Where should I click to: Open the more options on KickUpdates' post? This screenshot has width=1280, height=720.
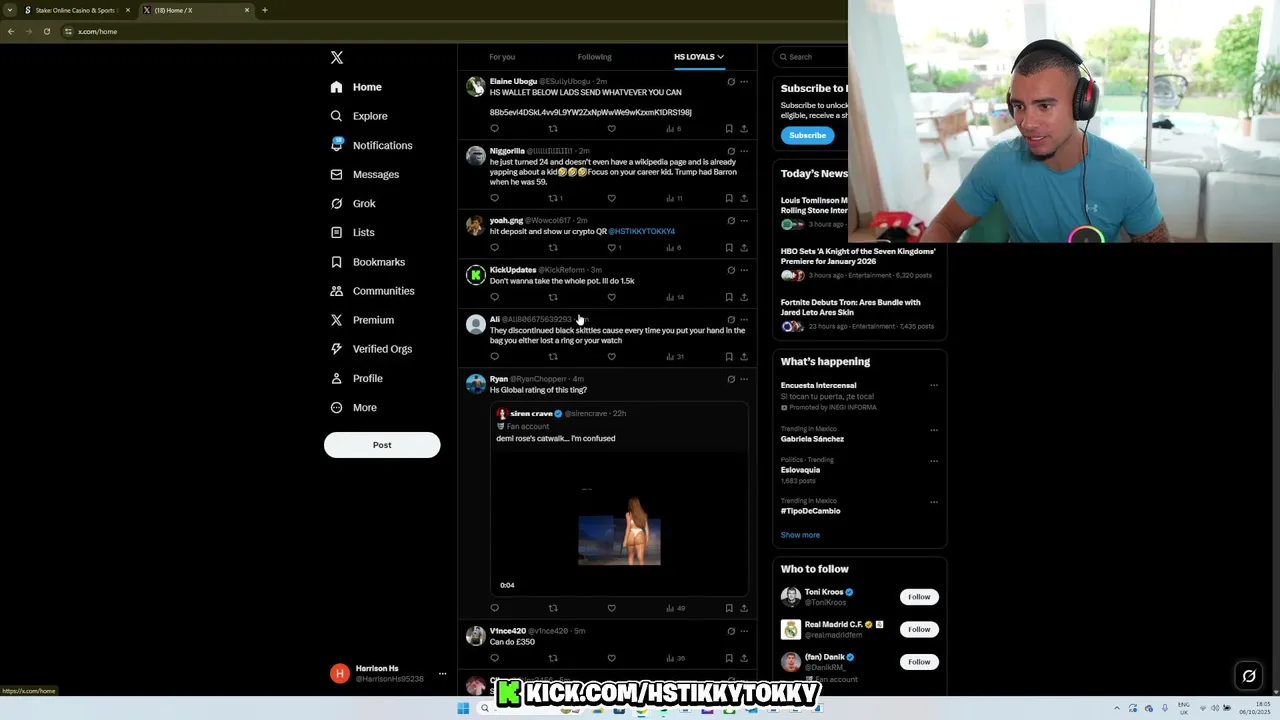[743, 270]
